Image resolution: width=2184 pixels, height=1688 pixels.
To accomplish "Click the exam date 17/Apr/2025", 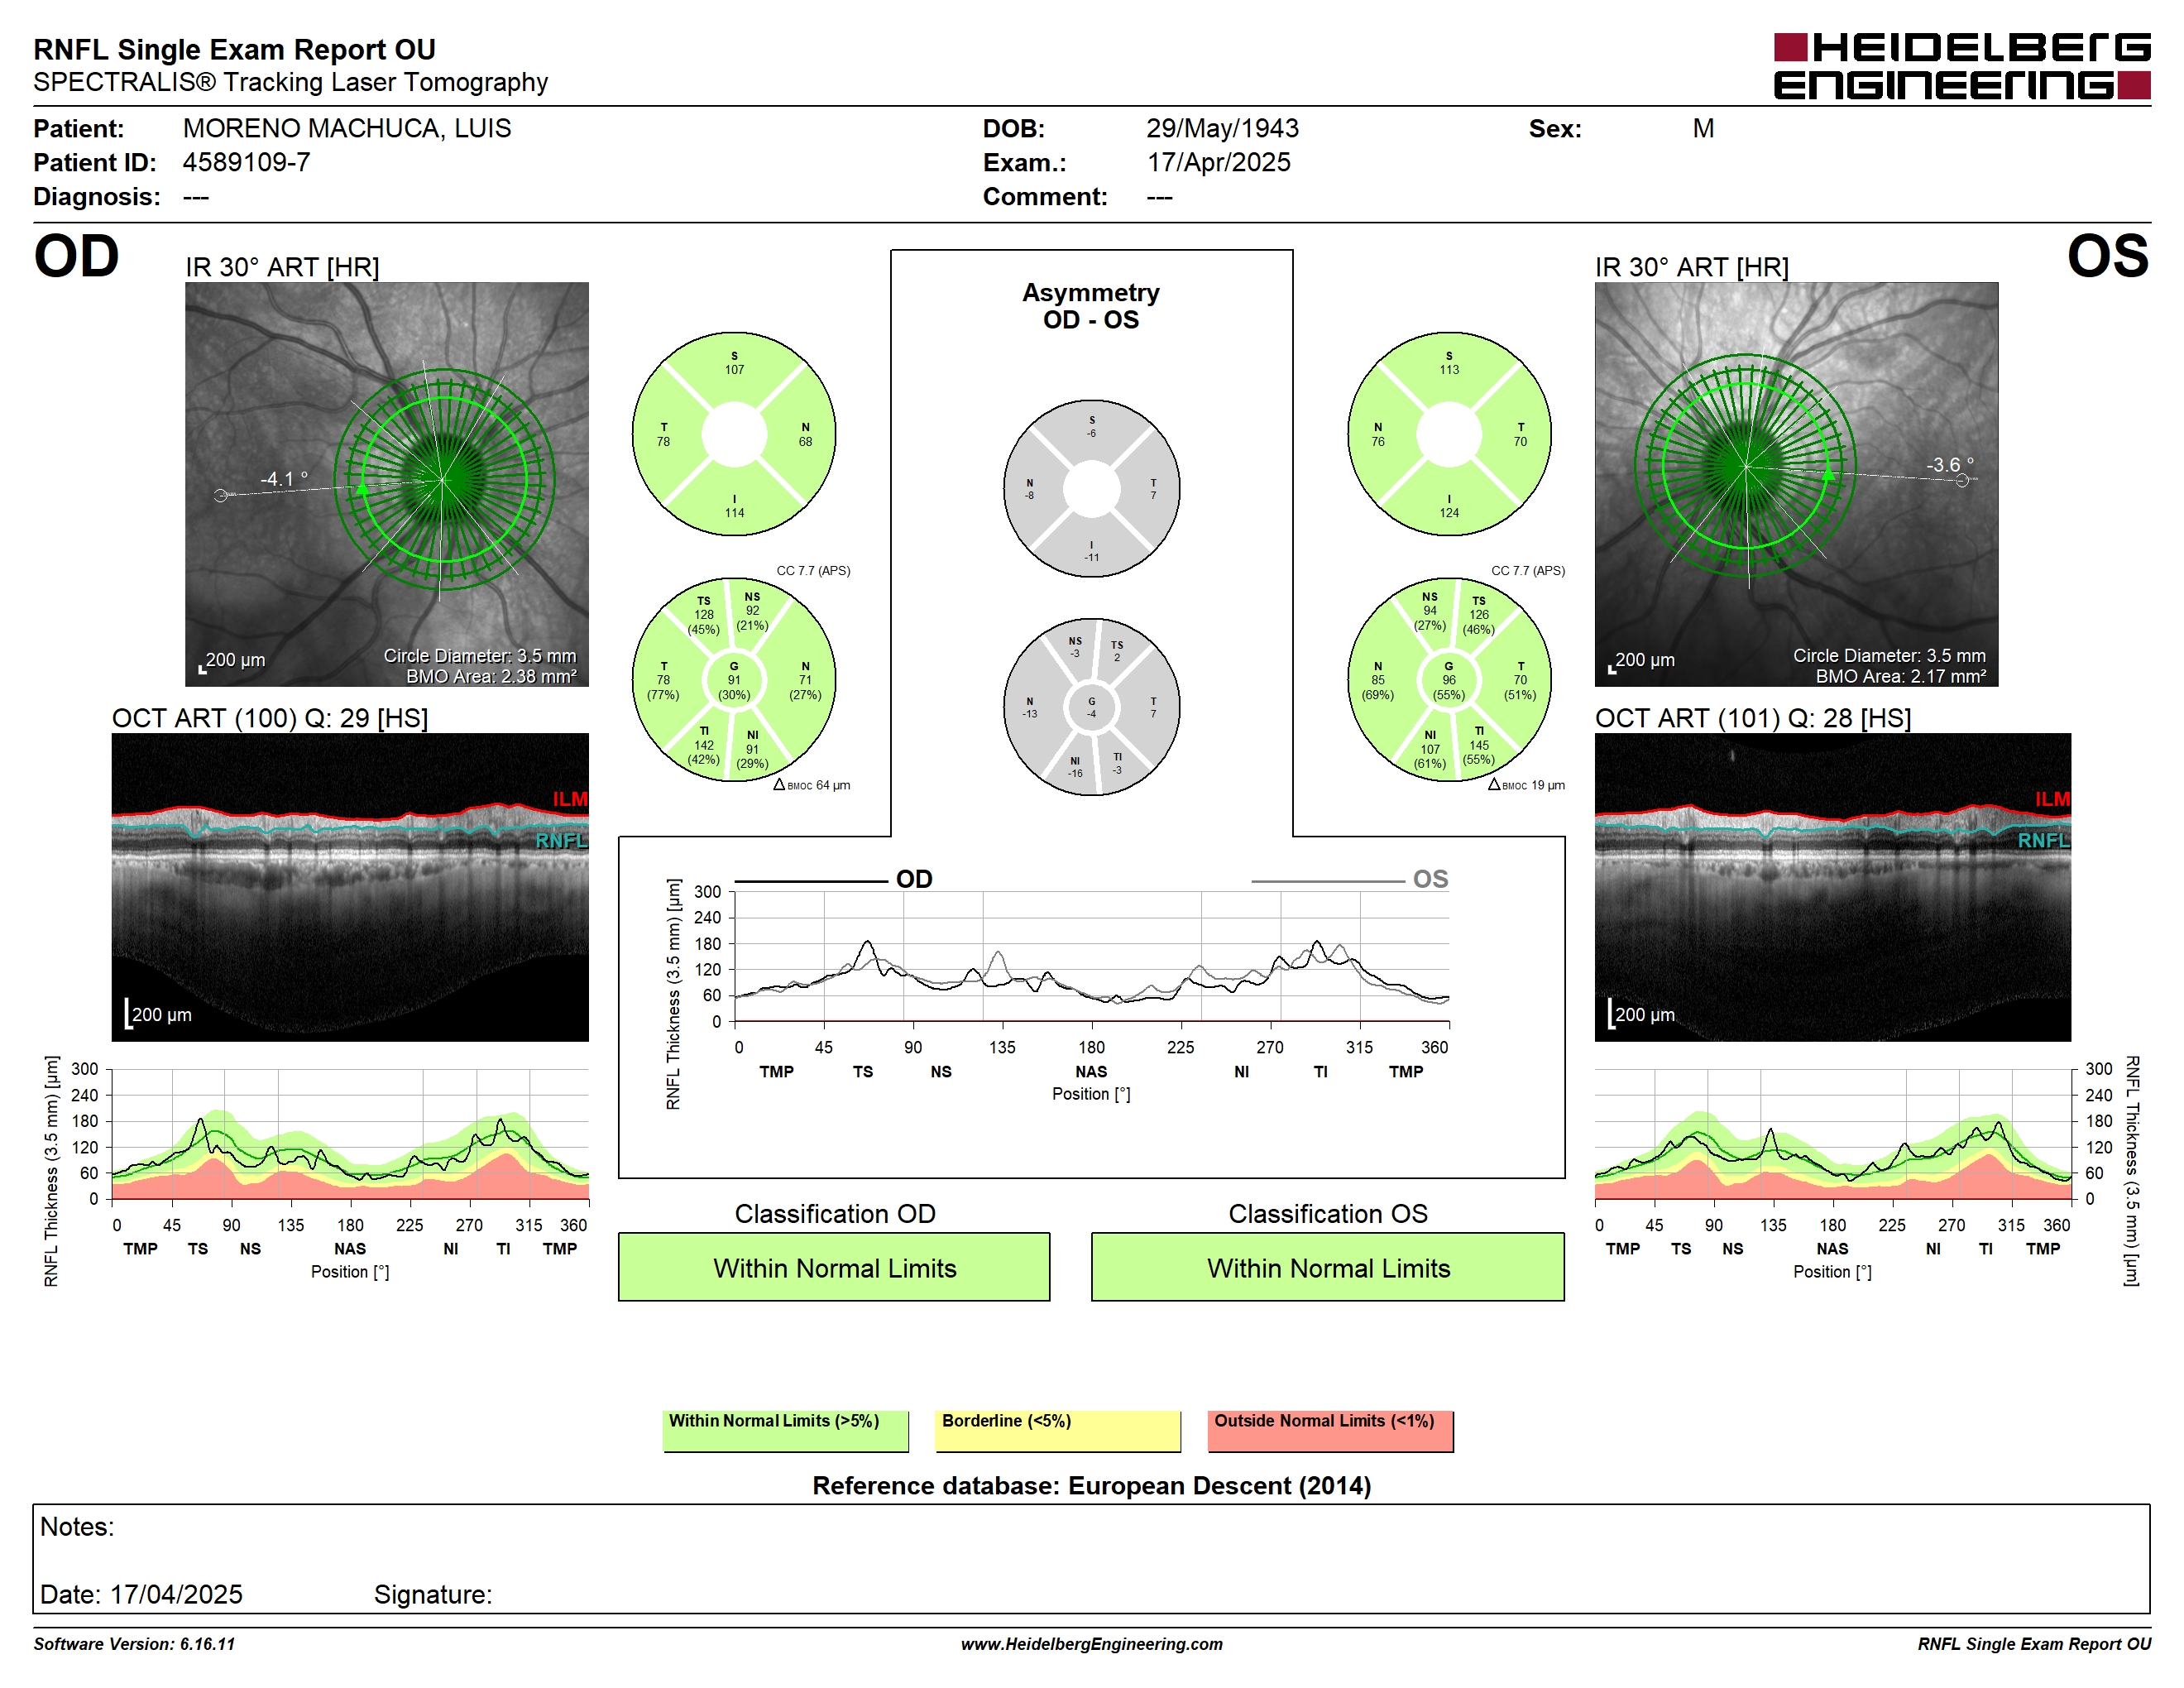I will pos(1219,162).
